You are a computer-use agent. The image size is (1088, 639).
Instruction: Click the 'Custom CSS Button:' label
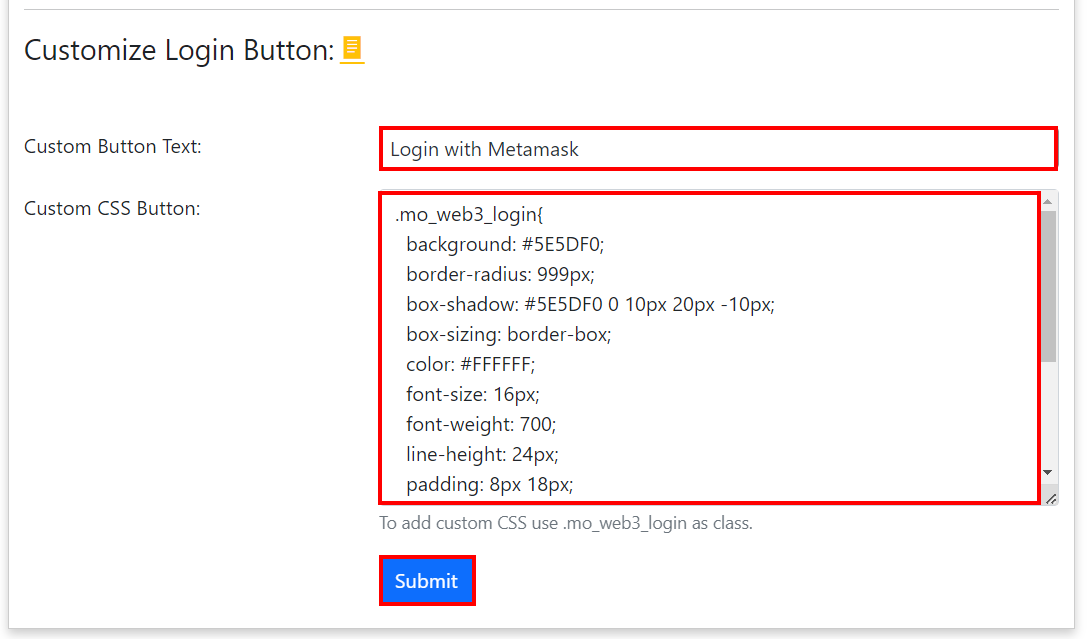[112, 208]
